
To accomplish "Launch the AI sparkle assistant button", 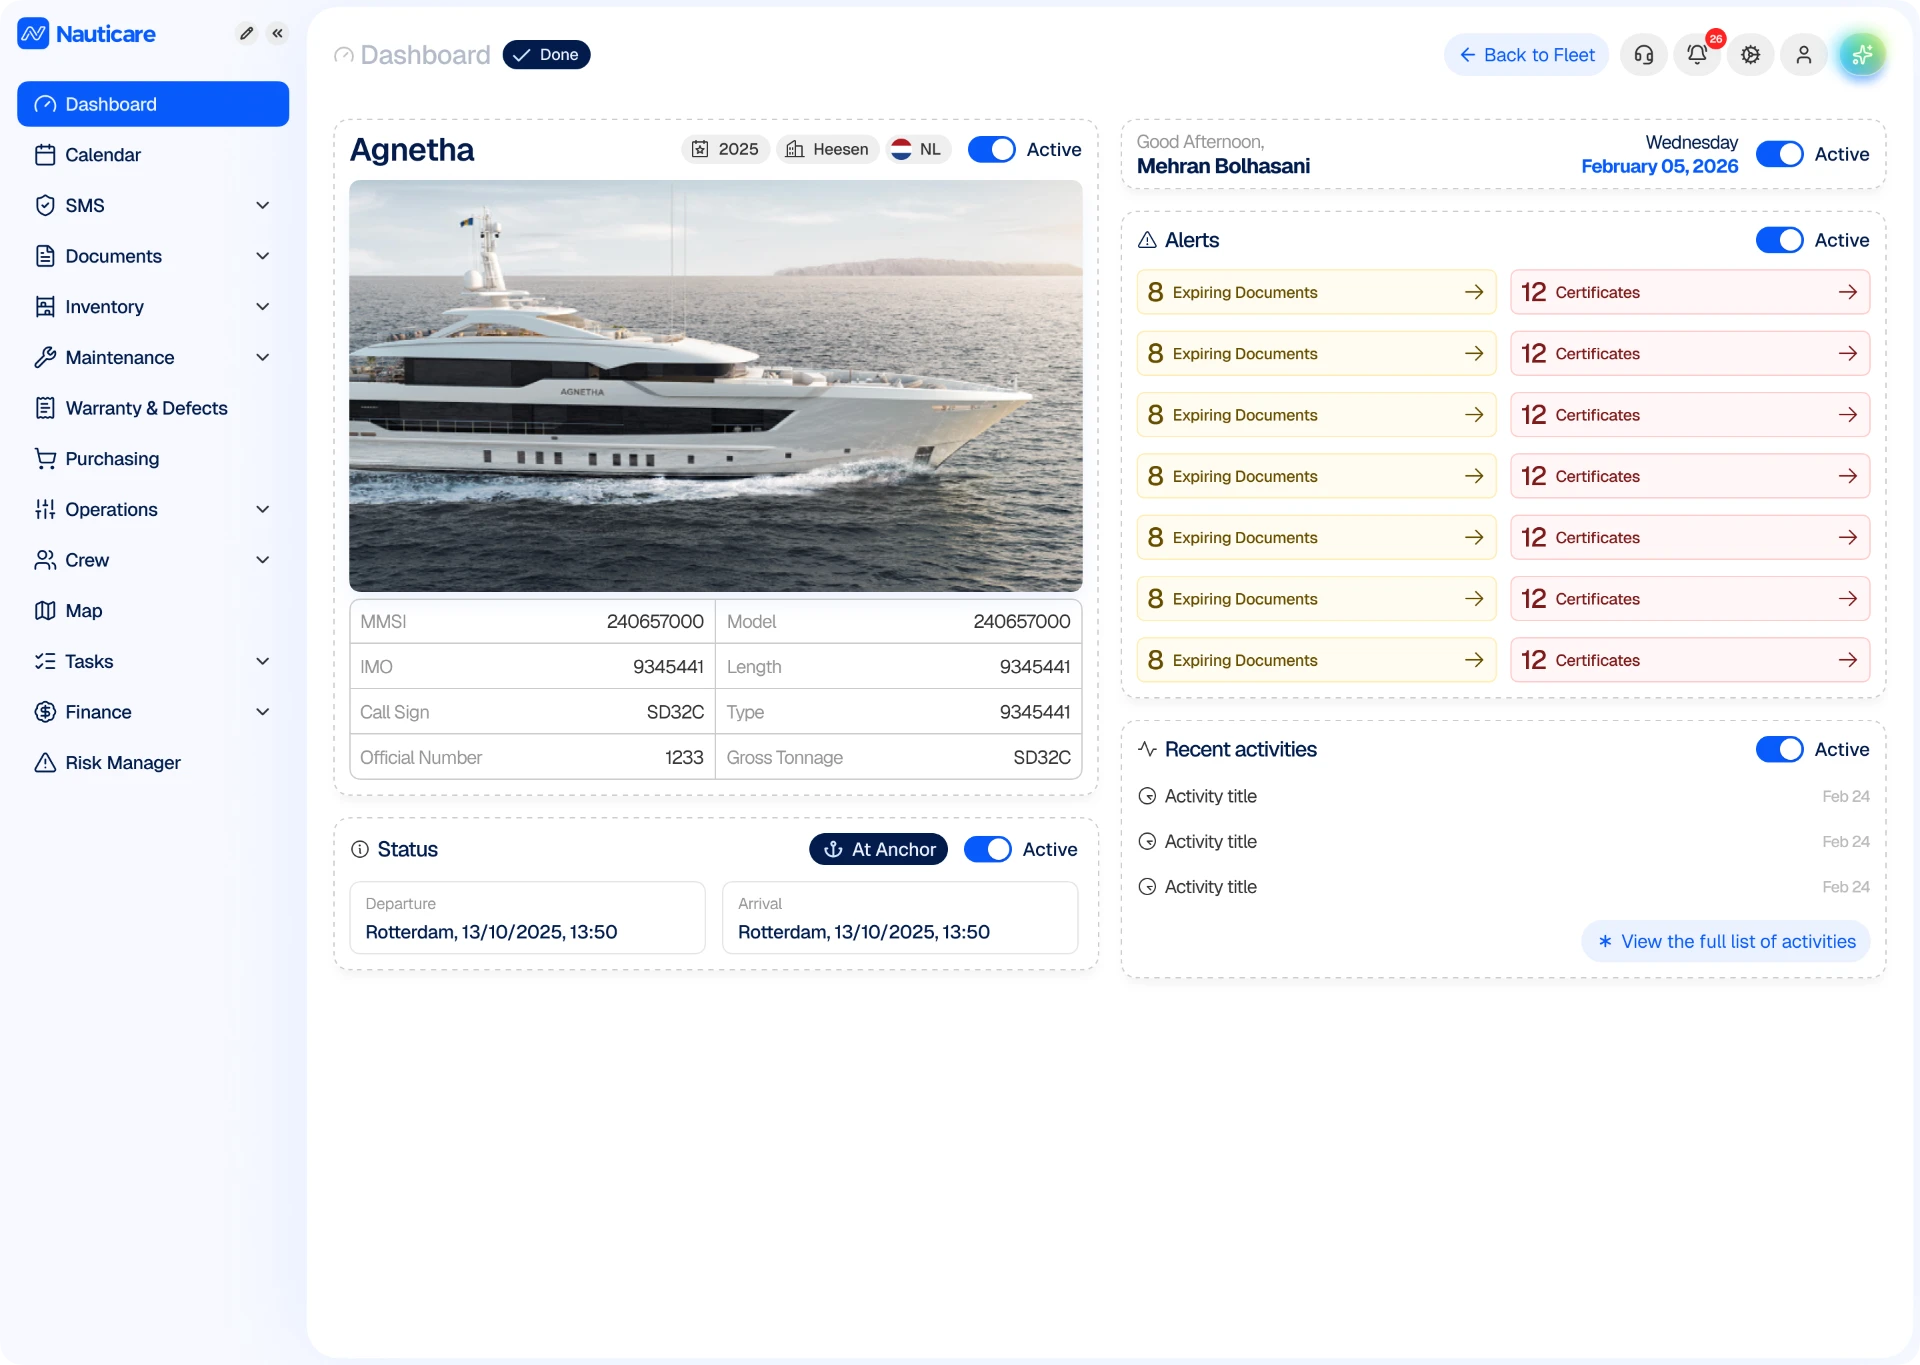I will (x=1862, y=55).
